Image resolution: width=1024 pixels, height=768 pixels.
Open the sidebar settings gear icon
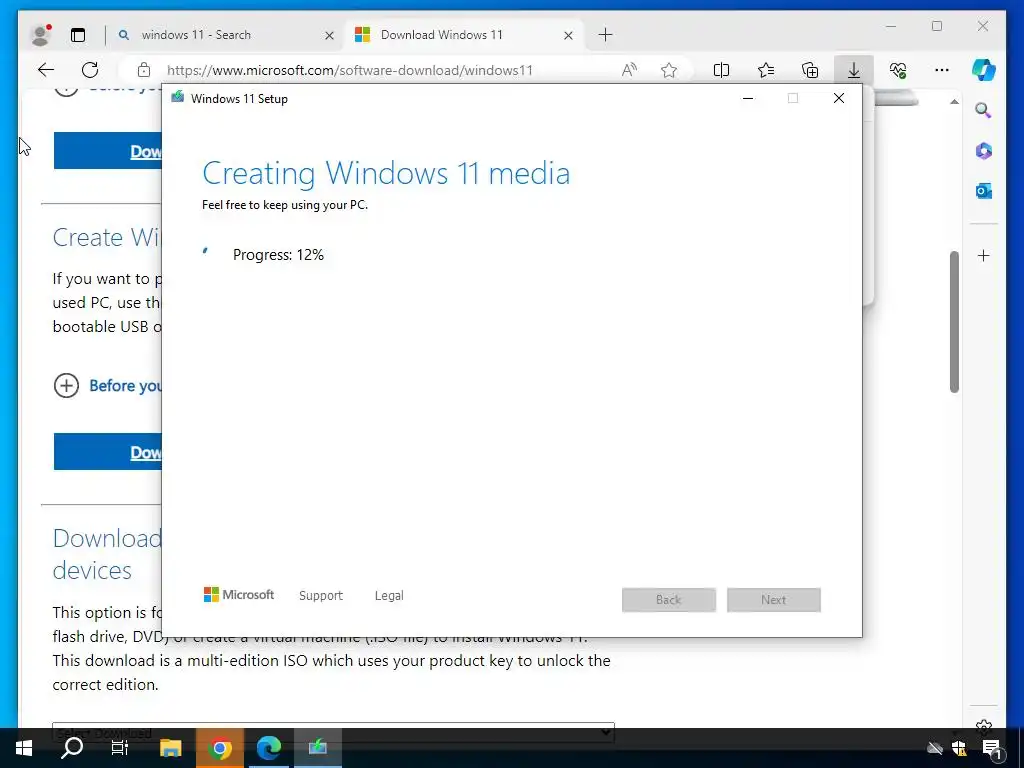(x=984, y=726)
